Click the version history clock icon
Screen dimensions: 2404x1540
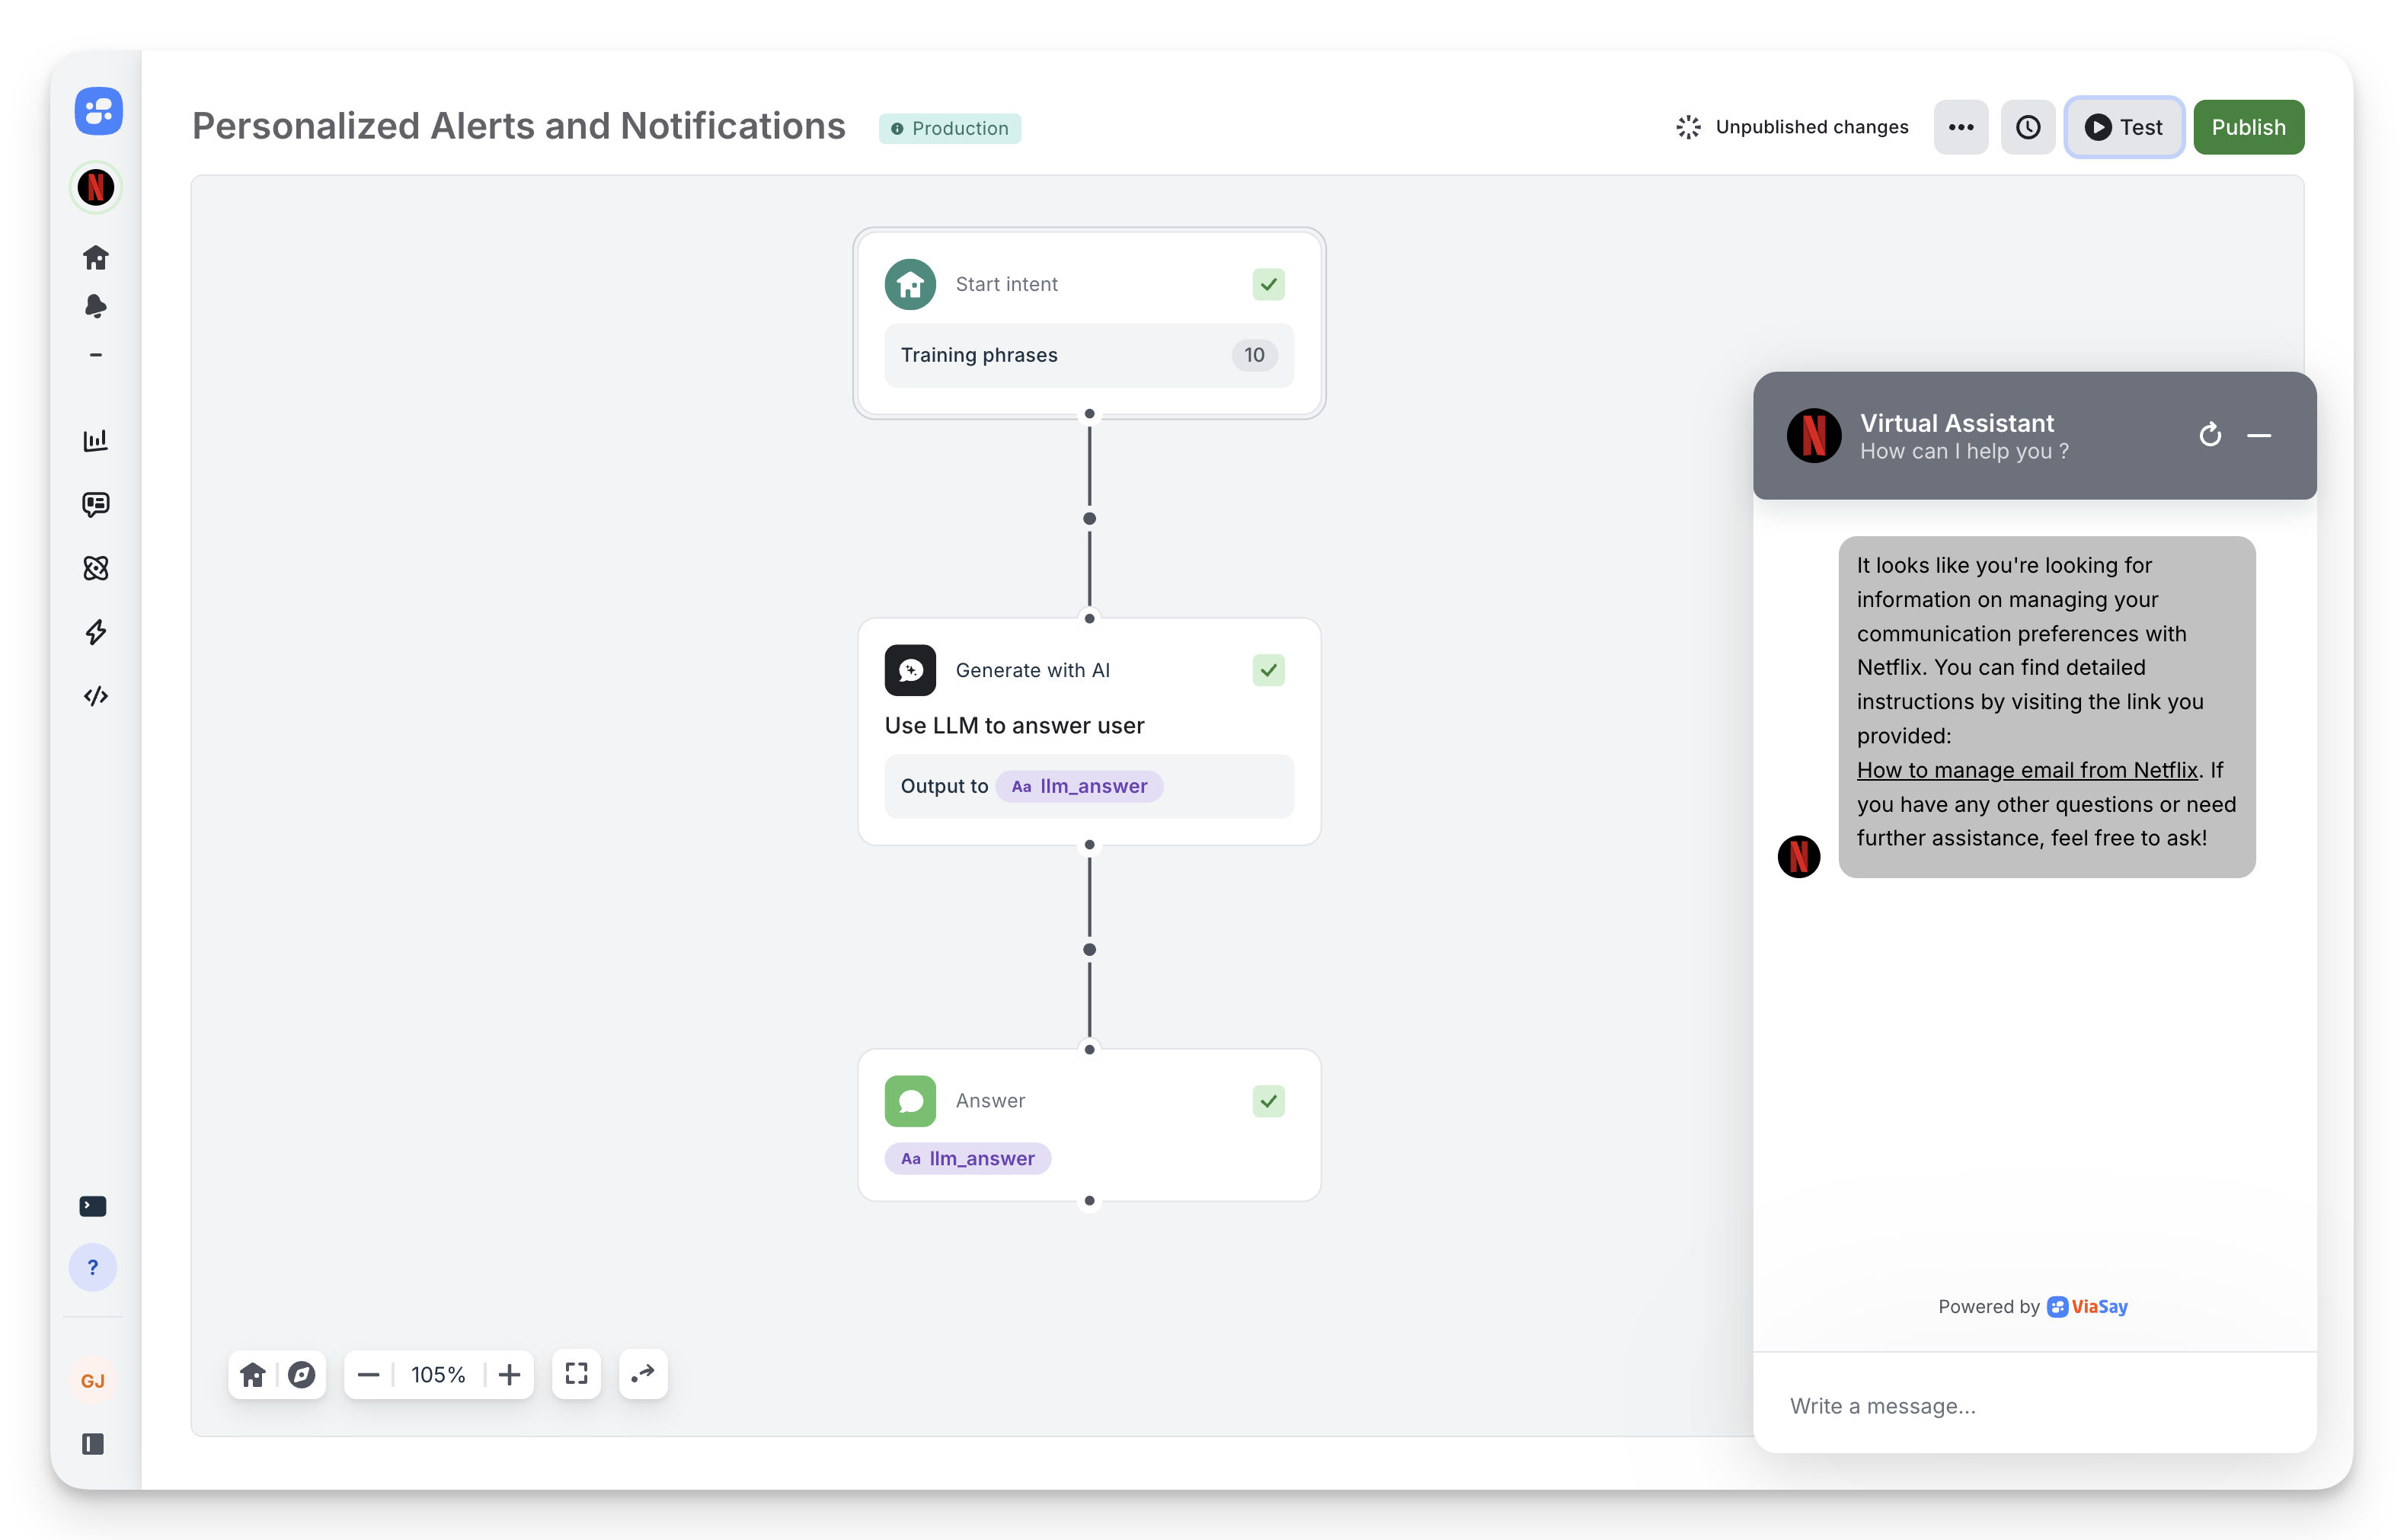pyautogui.click(x=2027, y=127)
